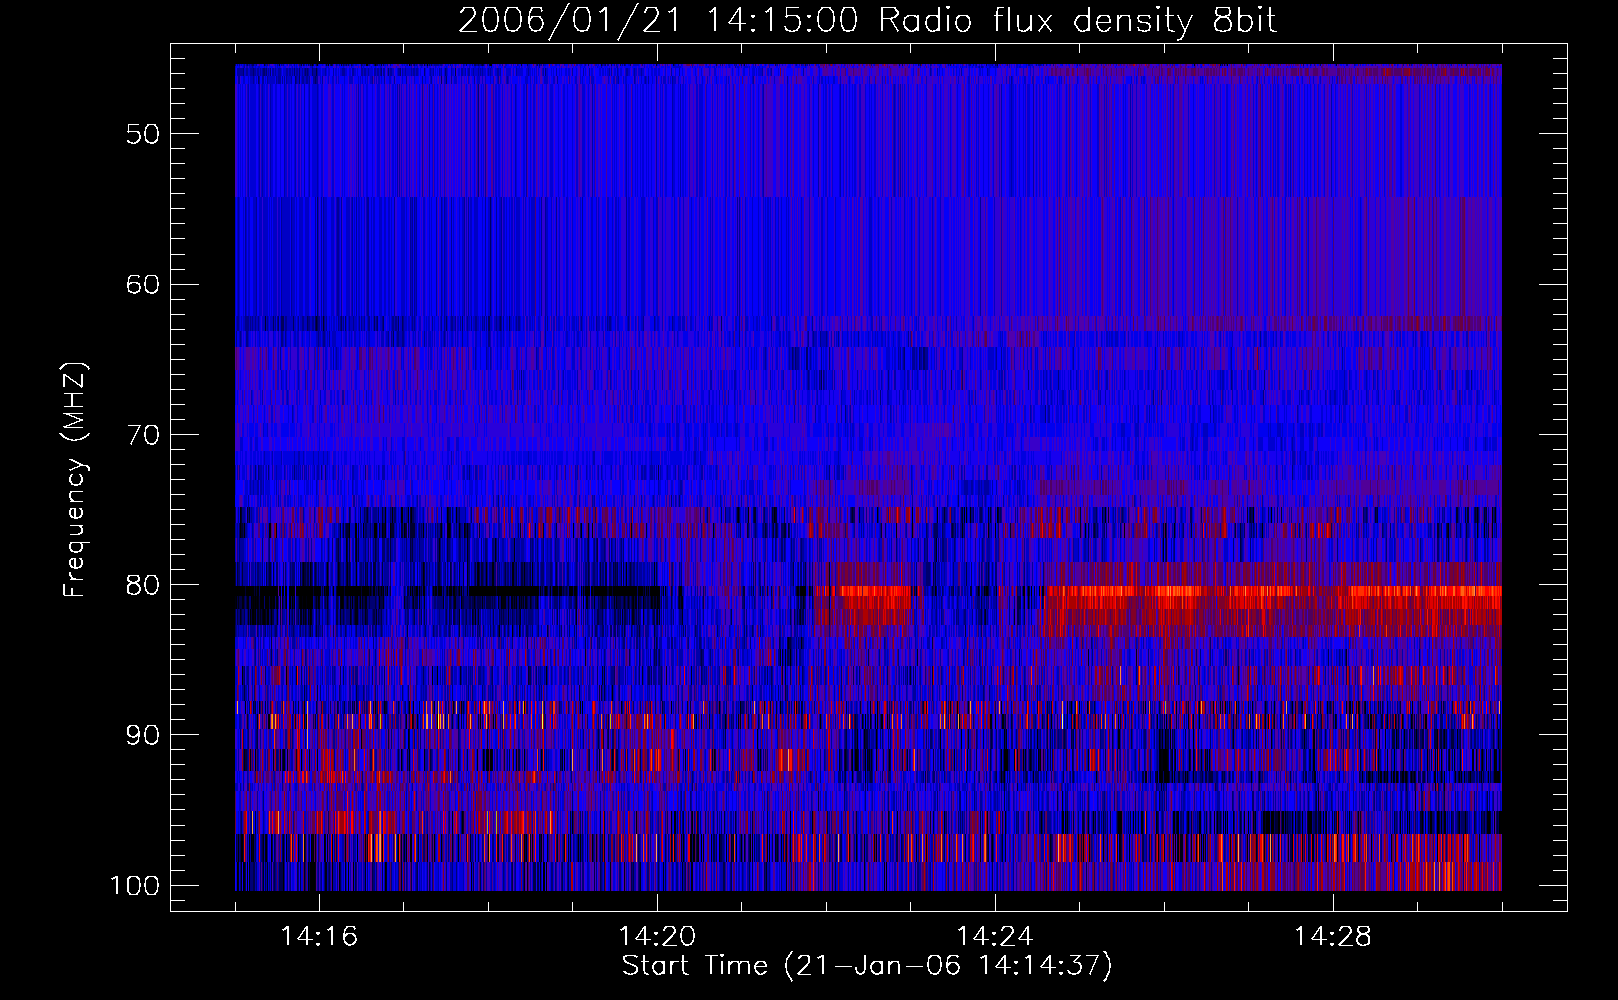Click the 70 frequency tick label
1618x1000 pixels.
pos(144,435)
